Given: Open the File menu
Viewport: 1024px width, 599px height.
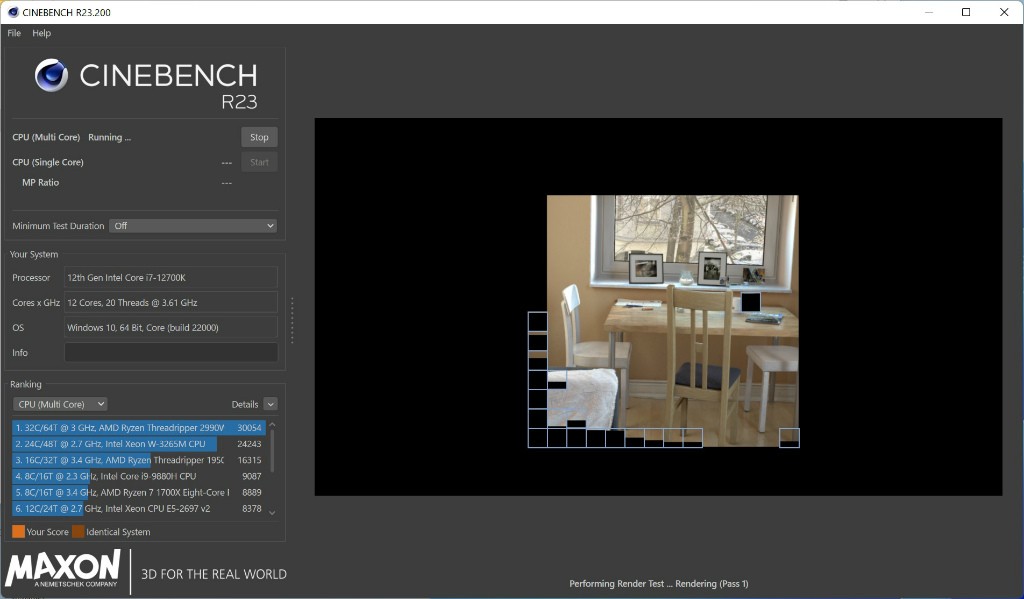Looking at the screenshot, I should (14, 33).
